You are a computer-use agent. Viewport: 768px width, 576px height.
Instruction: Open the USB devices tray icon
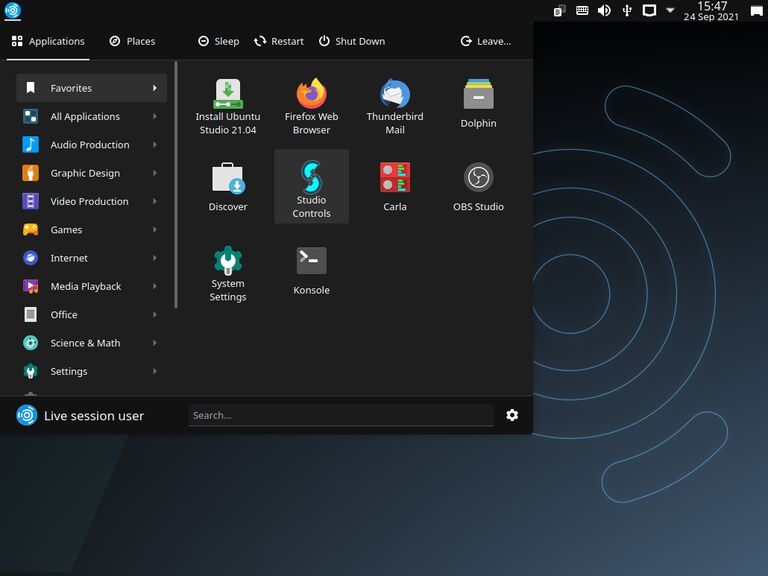pyautogui.click(x=627, y=10)
